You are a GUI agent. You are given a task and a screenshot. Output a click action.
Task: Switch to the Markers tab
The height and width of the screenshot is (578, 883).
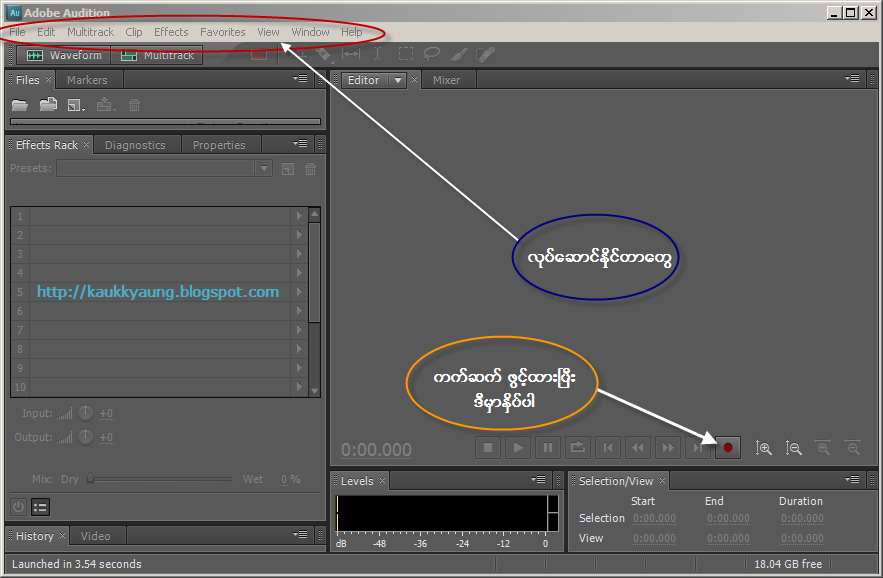point(87,80)
